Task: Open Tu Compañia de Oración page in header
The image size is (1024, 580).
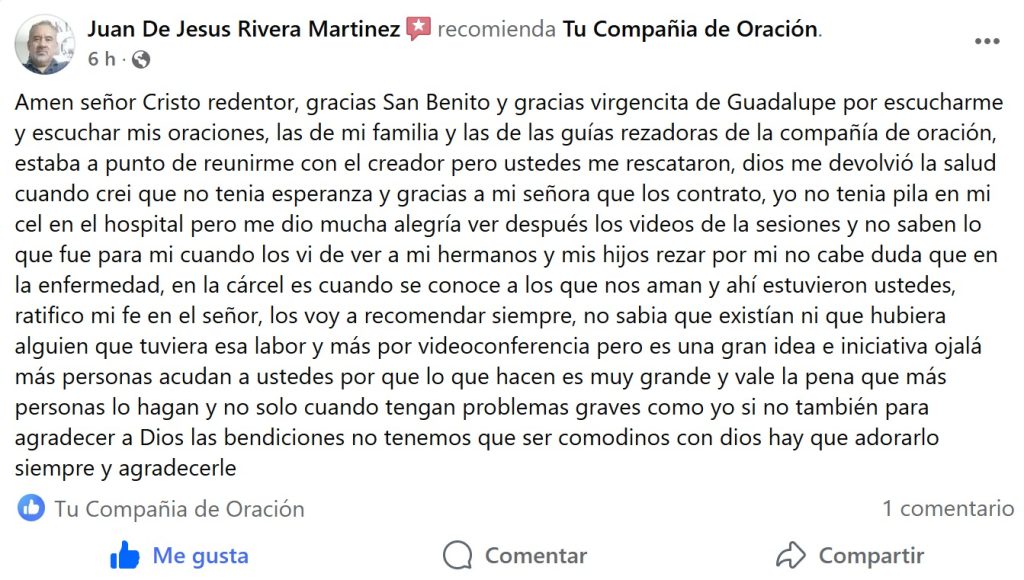Action: (x=690, y=29)
